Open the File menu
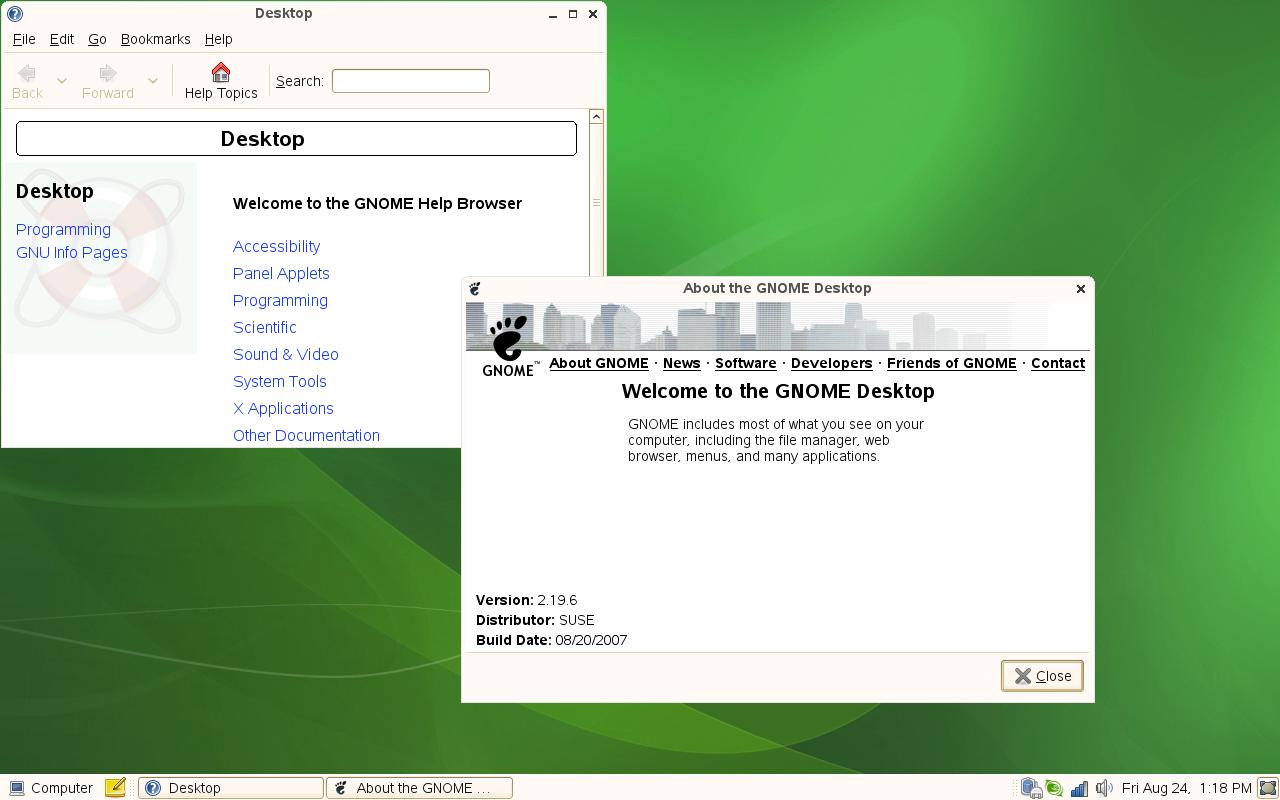The image size is (1280, 800). (24, 39)
